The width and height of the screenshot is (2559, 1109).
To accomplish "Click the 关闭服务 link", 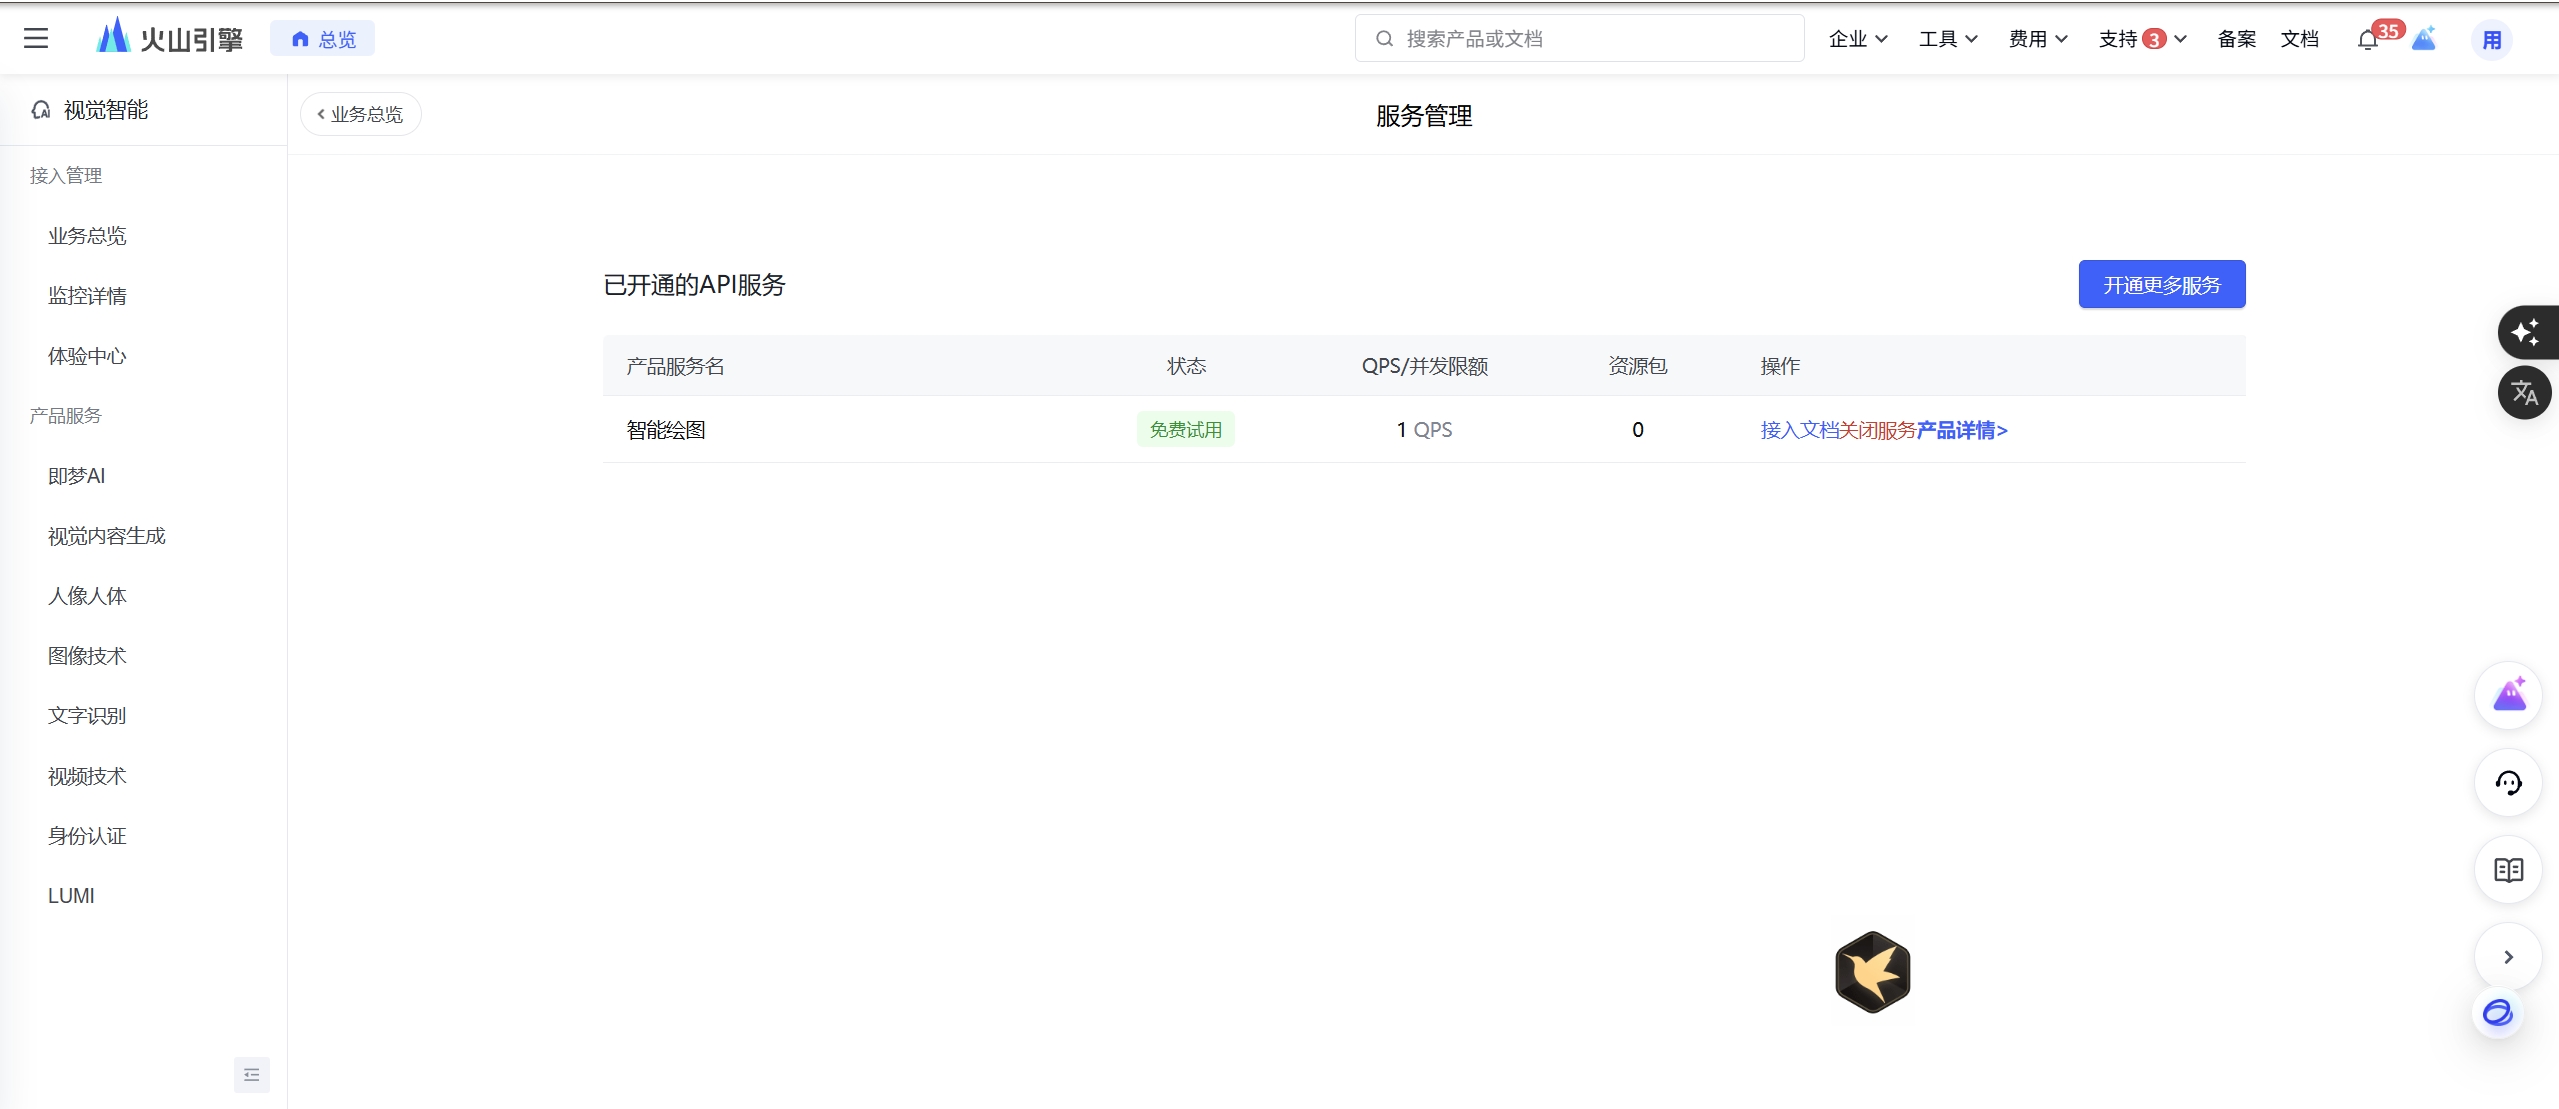I will point(1877,430).
